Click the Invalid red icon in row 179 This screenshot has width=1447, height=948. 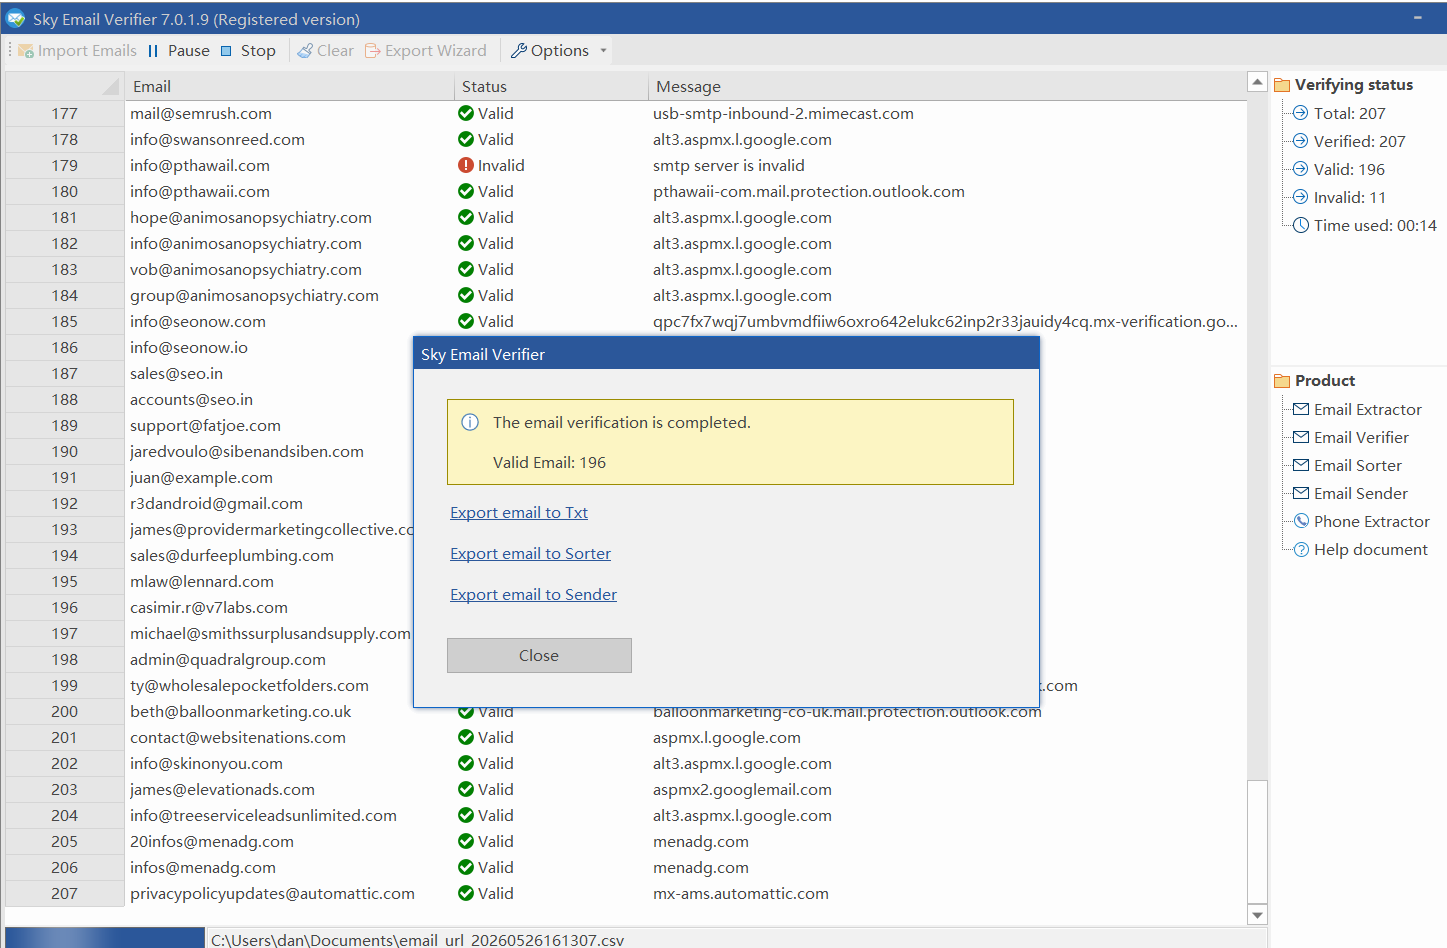466,166
